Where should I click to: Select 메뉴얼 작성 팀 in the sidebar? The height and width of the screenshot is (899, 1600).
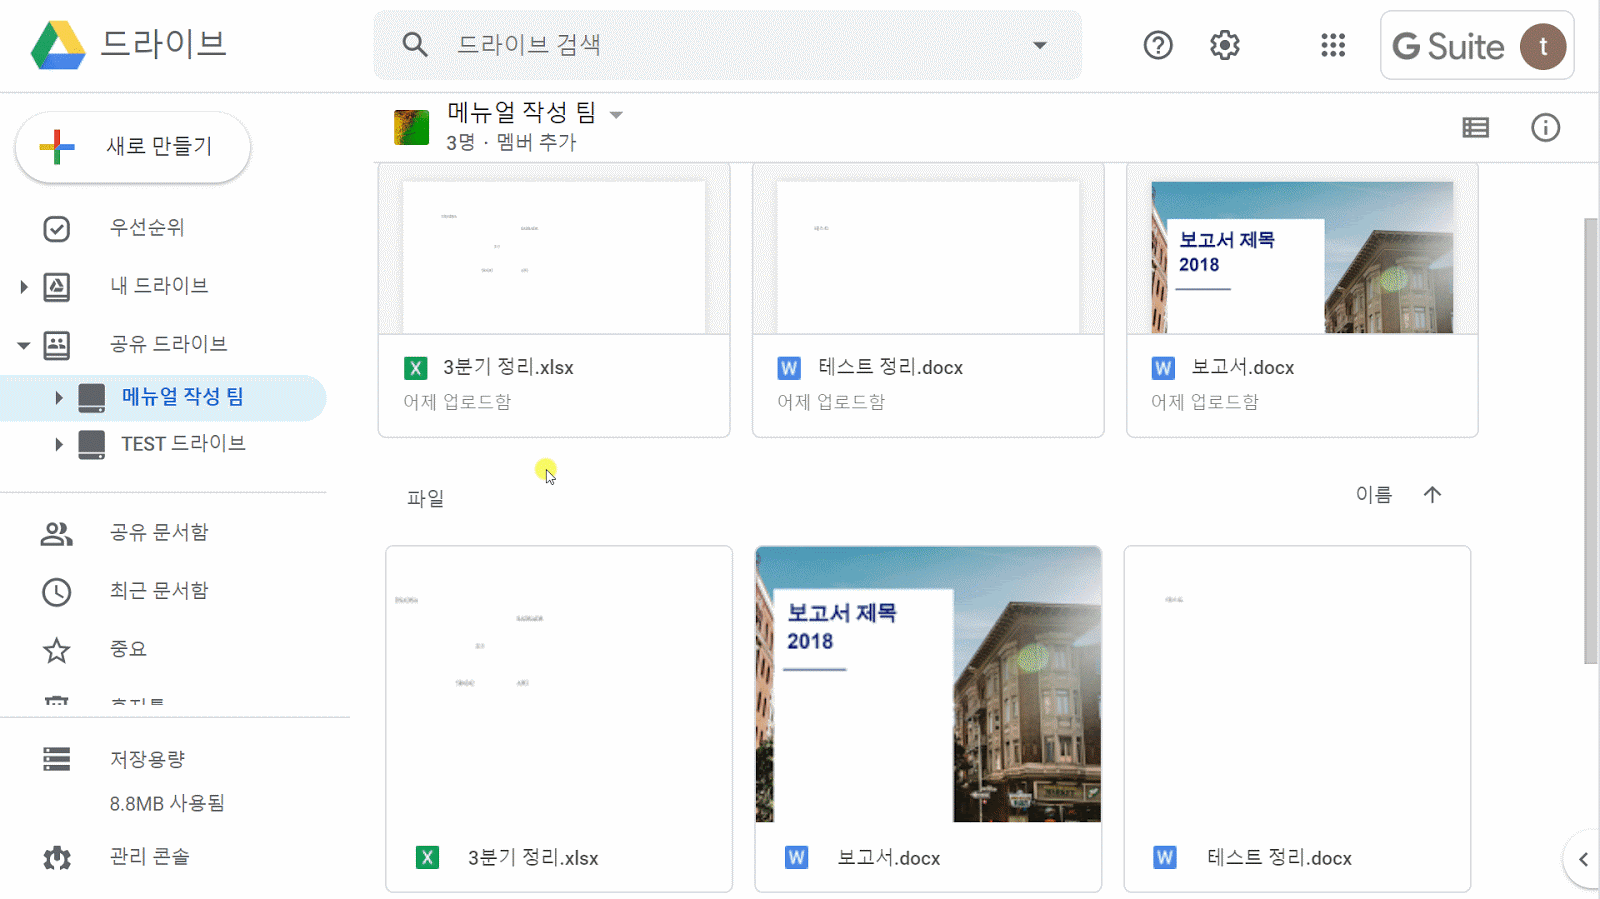click(x=183, y=397)
